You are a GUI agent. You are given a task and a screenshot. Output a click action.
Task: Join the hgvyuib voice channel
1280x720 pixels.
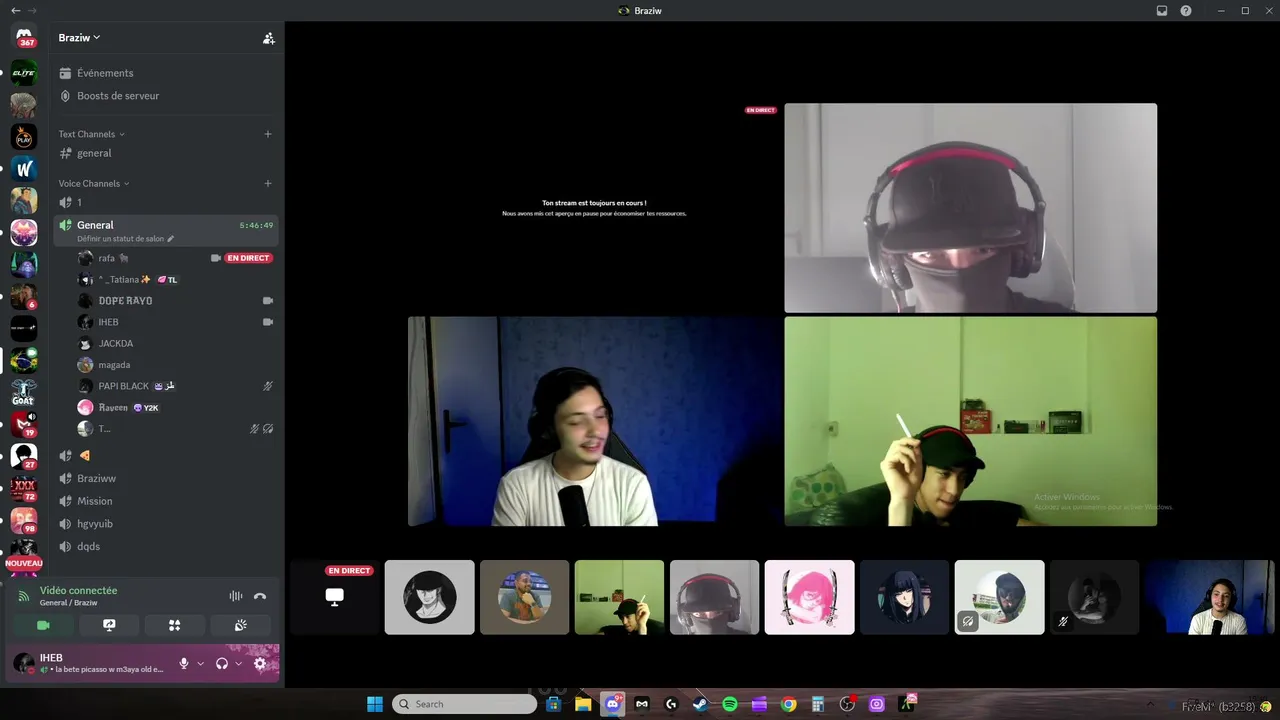166,524
